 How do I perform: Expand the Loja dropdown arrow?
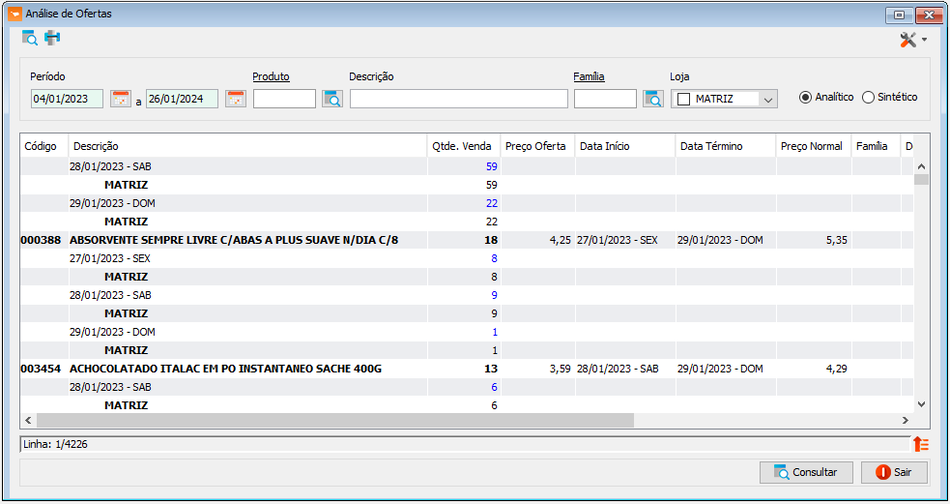(768, 99)
